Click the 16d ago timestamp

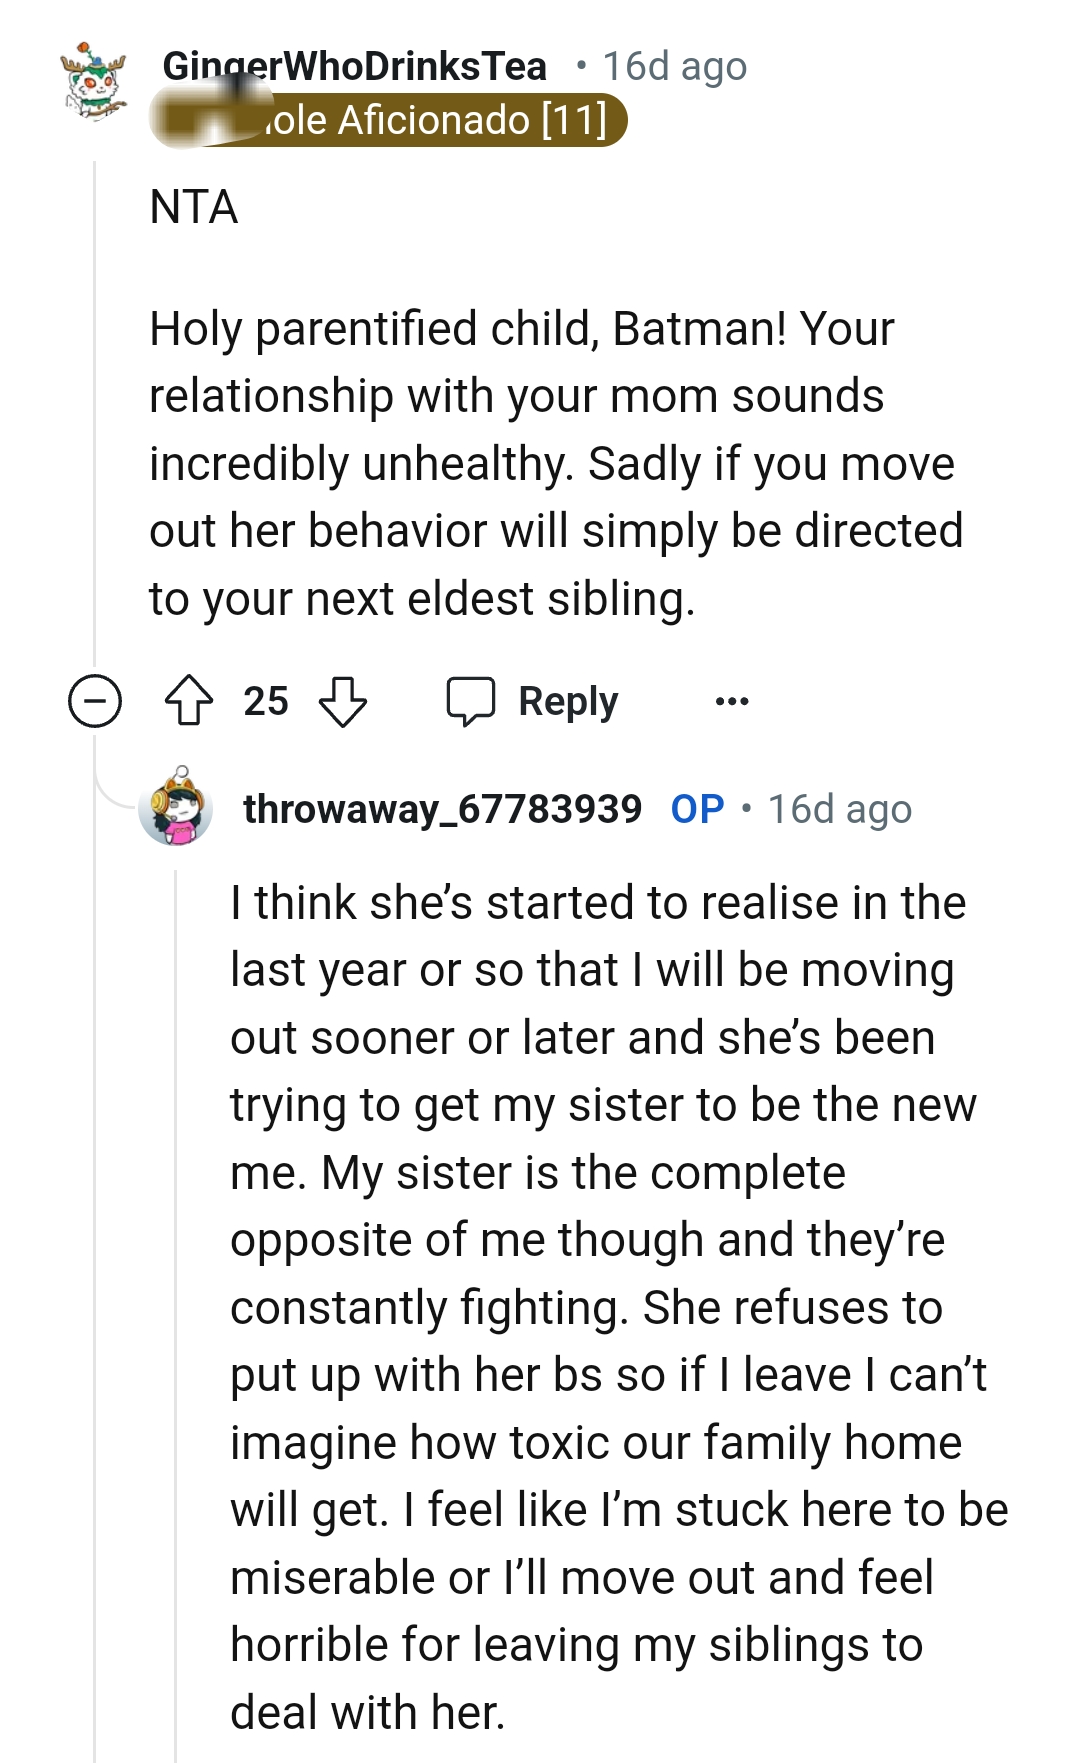(671, 66)
